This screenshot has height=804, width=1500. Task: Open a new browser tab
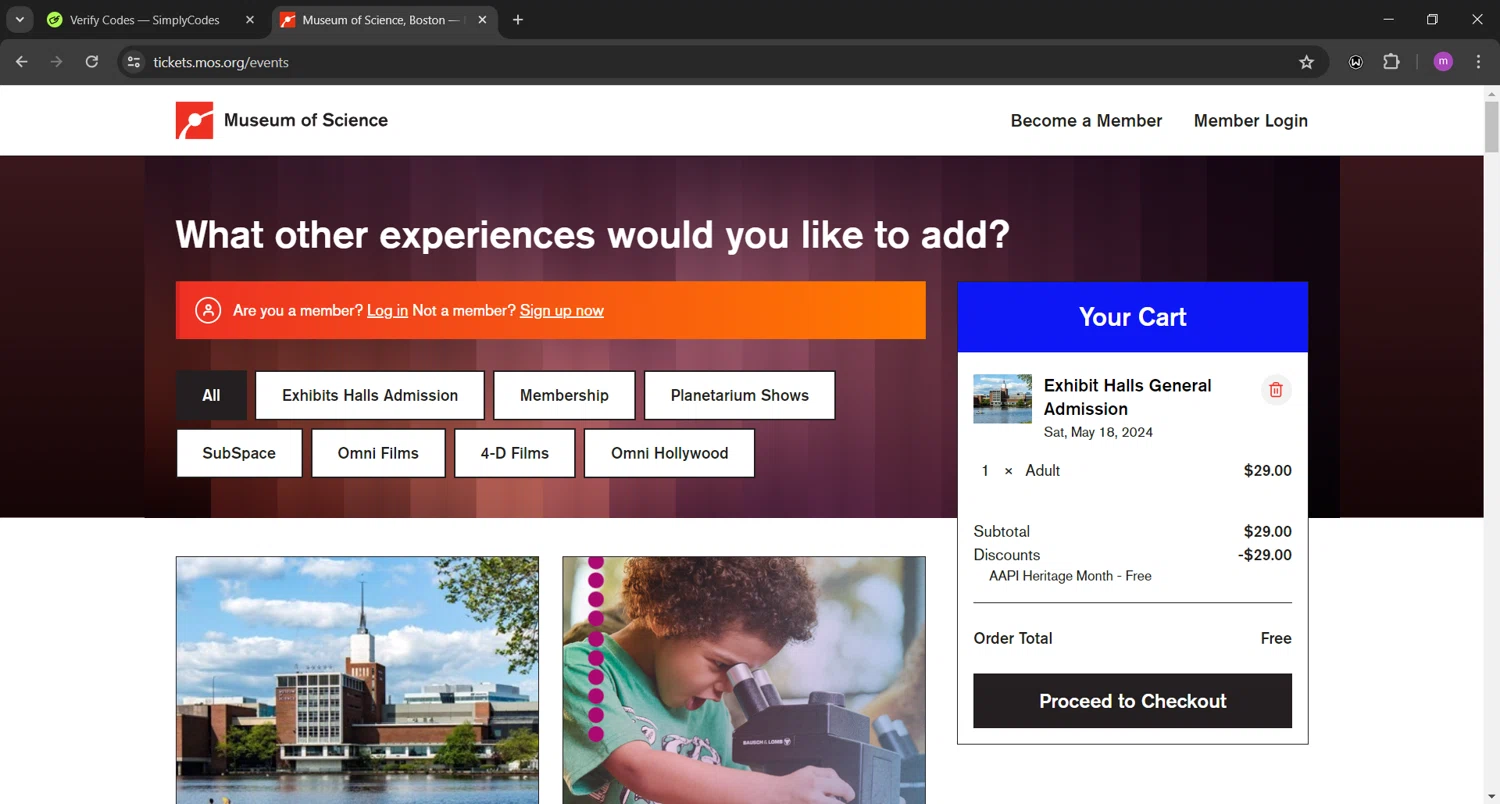(x=517, y=20)
